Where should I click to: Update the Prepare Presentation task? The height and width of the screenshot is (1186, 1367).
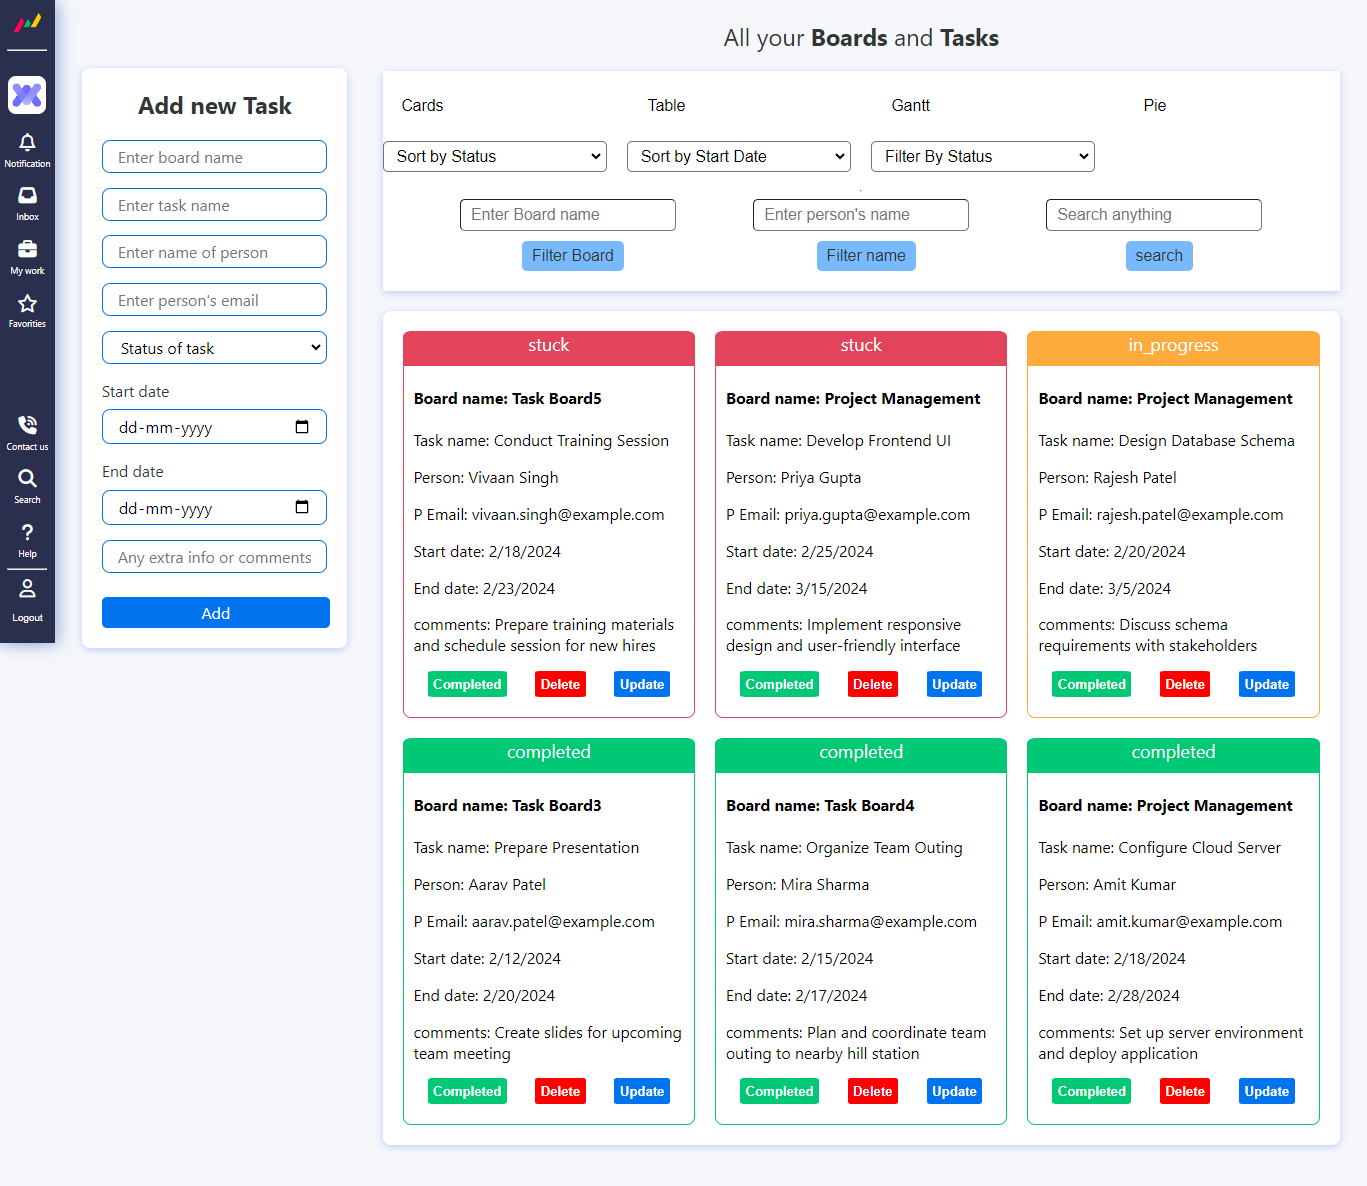642,1091
